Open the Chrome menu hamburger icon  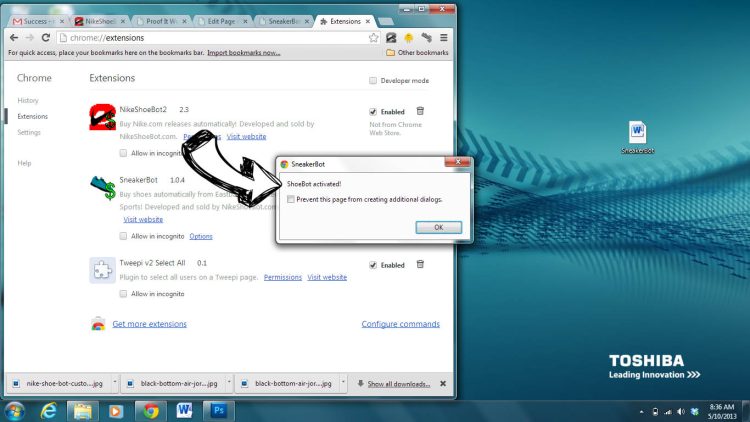[443, 37]
